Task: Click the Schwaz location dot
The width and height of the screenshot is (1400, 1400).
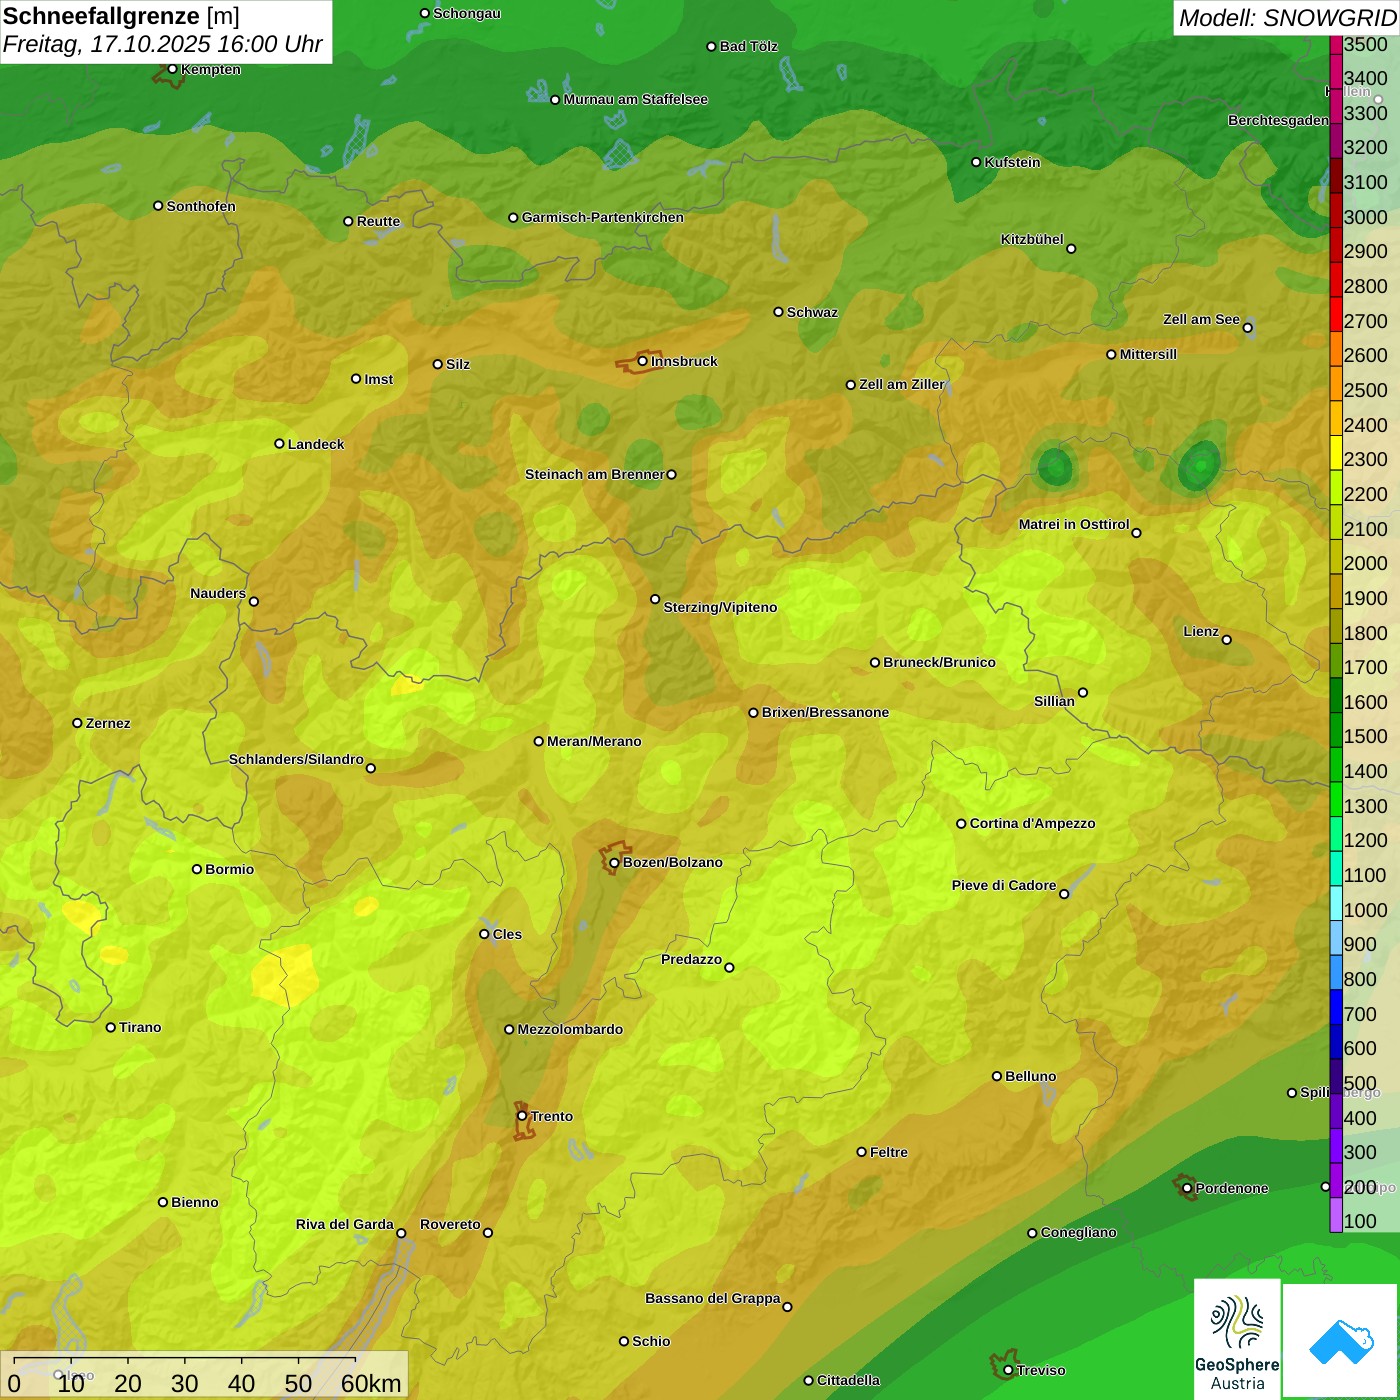Action: [778, 312]
